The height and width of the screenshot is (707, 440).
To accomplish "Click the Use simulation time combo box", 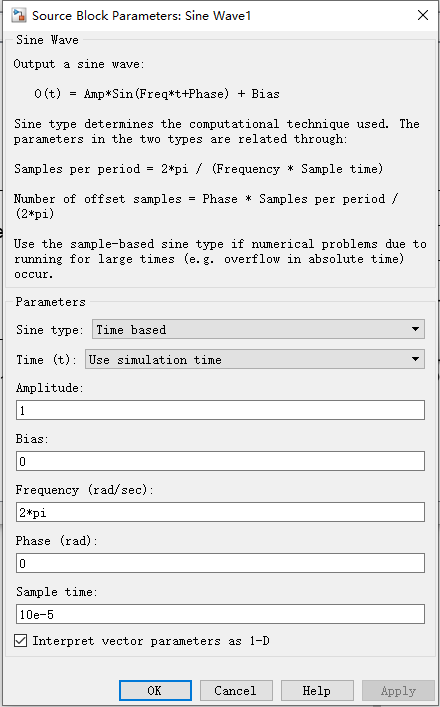I will pyautogui.click(x=255, y=359).
